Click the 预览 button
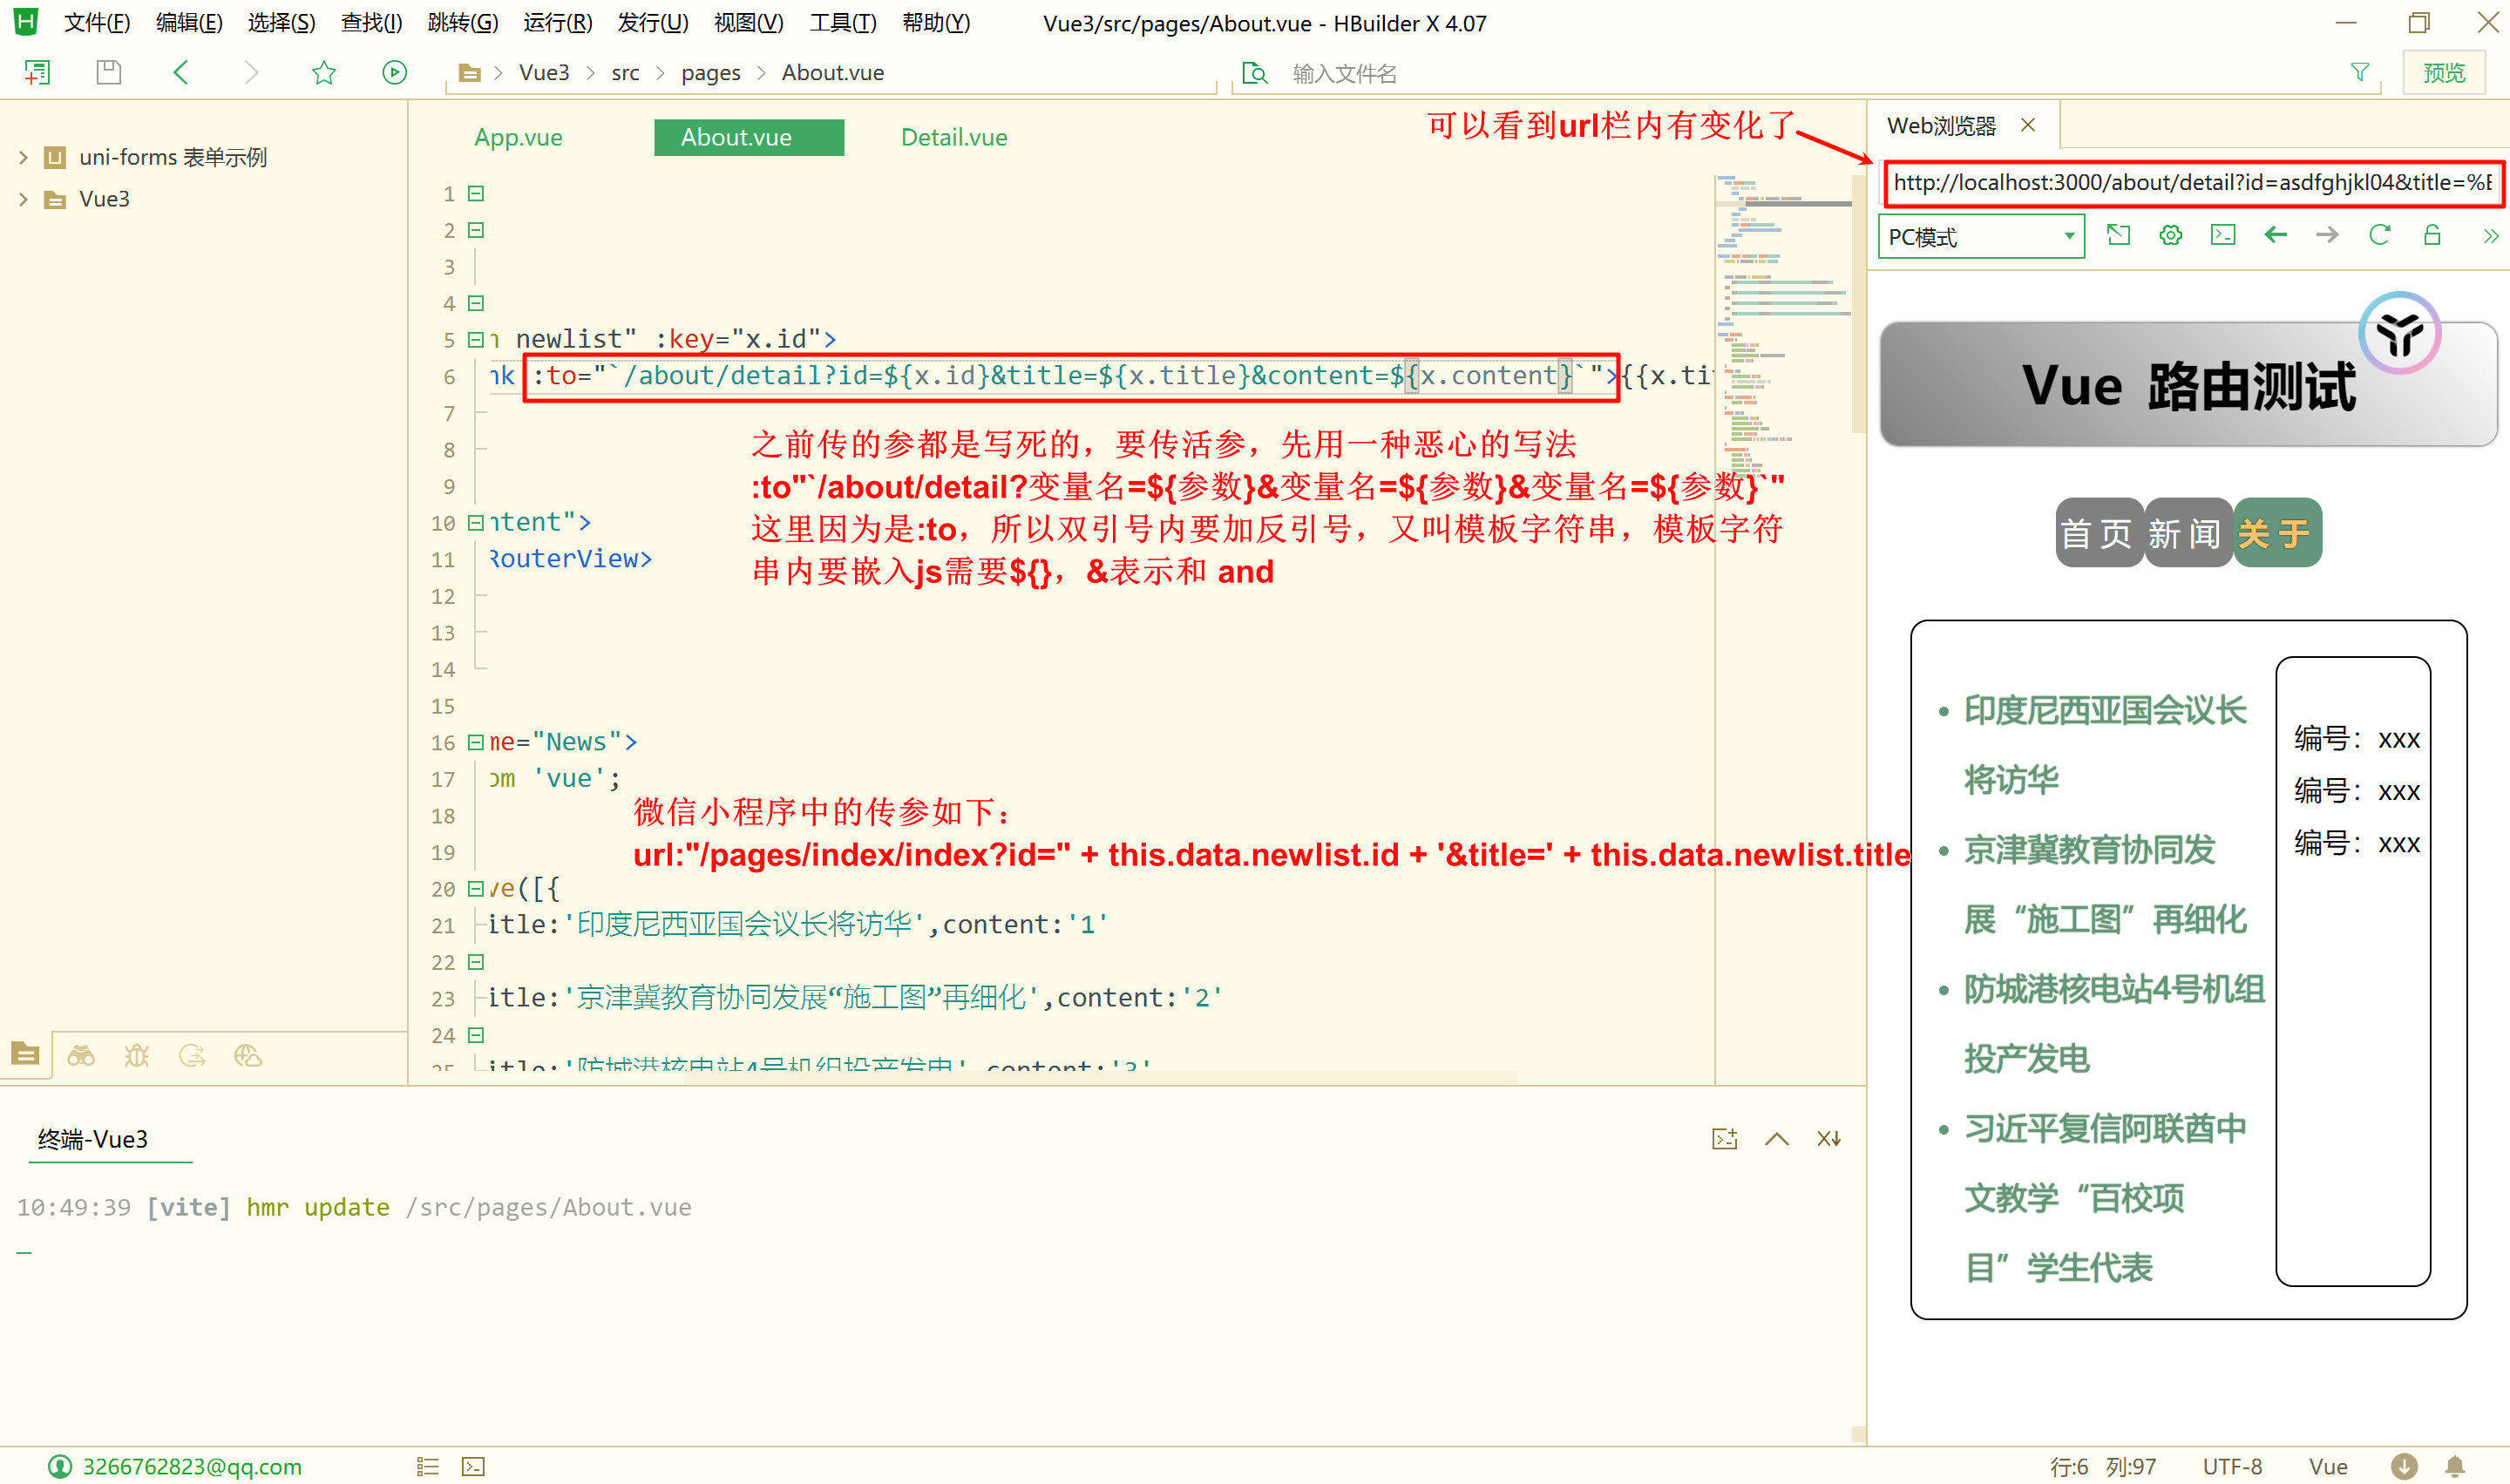Image resolution: width=2510 pixels, height=1484 pixels. (x=2443, y=73)
